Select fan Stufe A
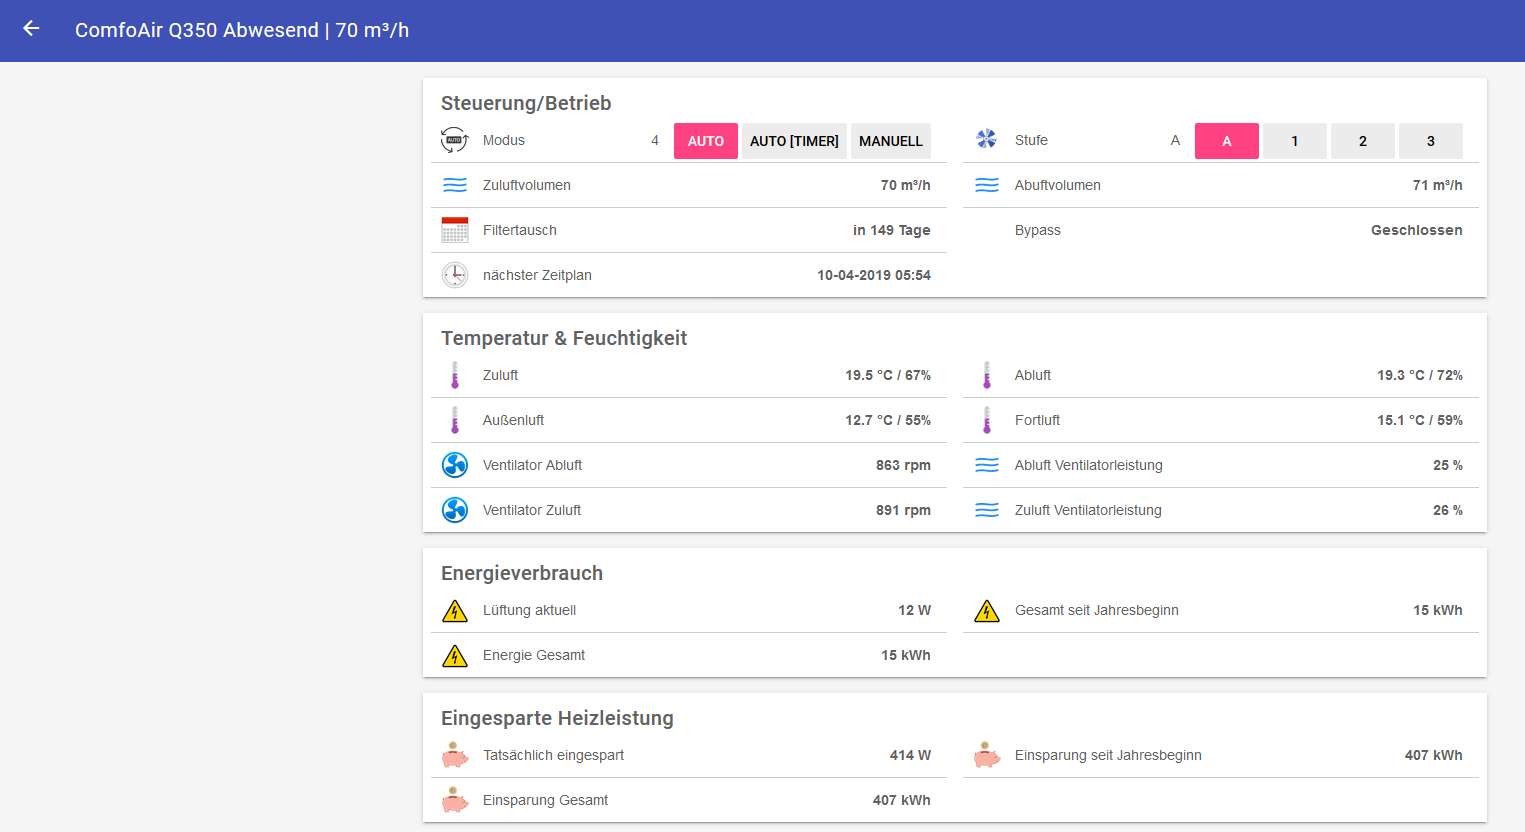1525x832 pixels. pyautogui.click(x=1226, y=141)
